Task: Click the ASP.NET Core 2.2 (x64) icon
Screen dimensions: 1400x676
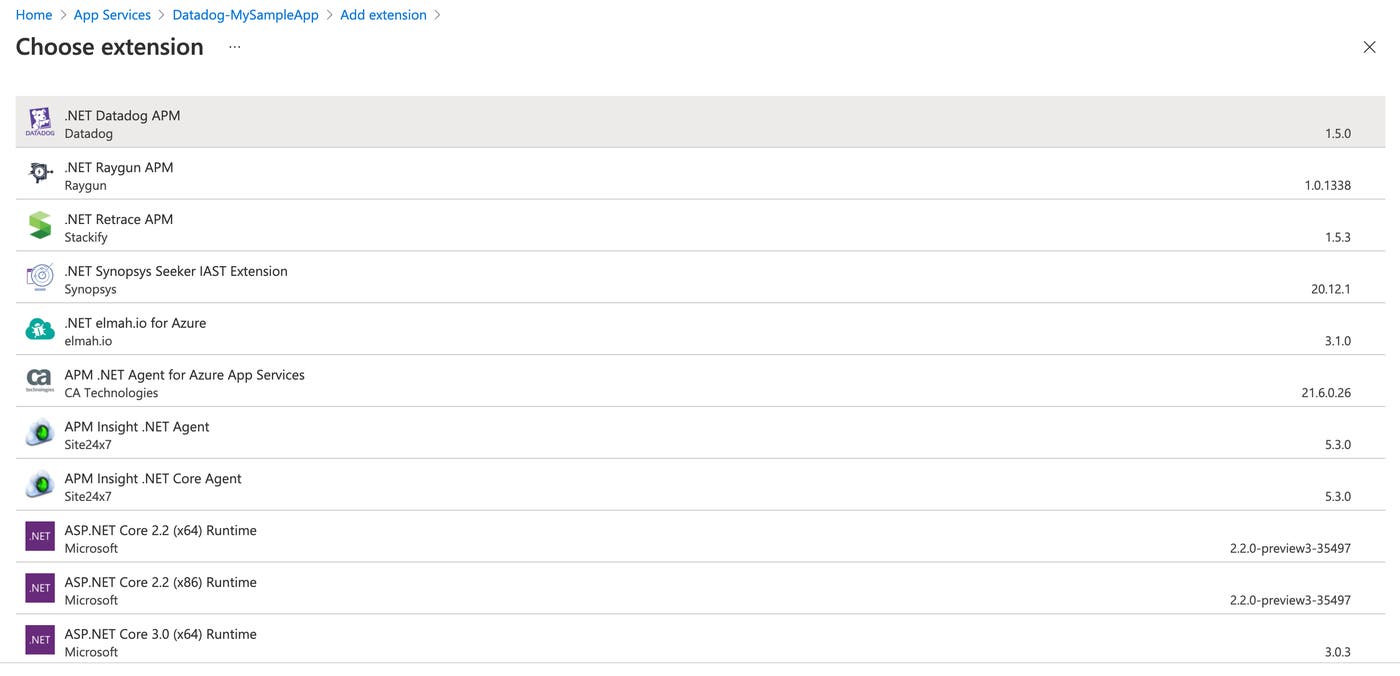Action: tap(40, 537)
